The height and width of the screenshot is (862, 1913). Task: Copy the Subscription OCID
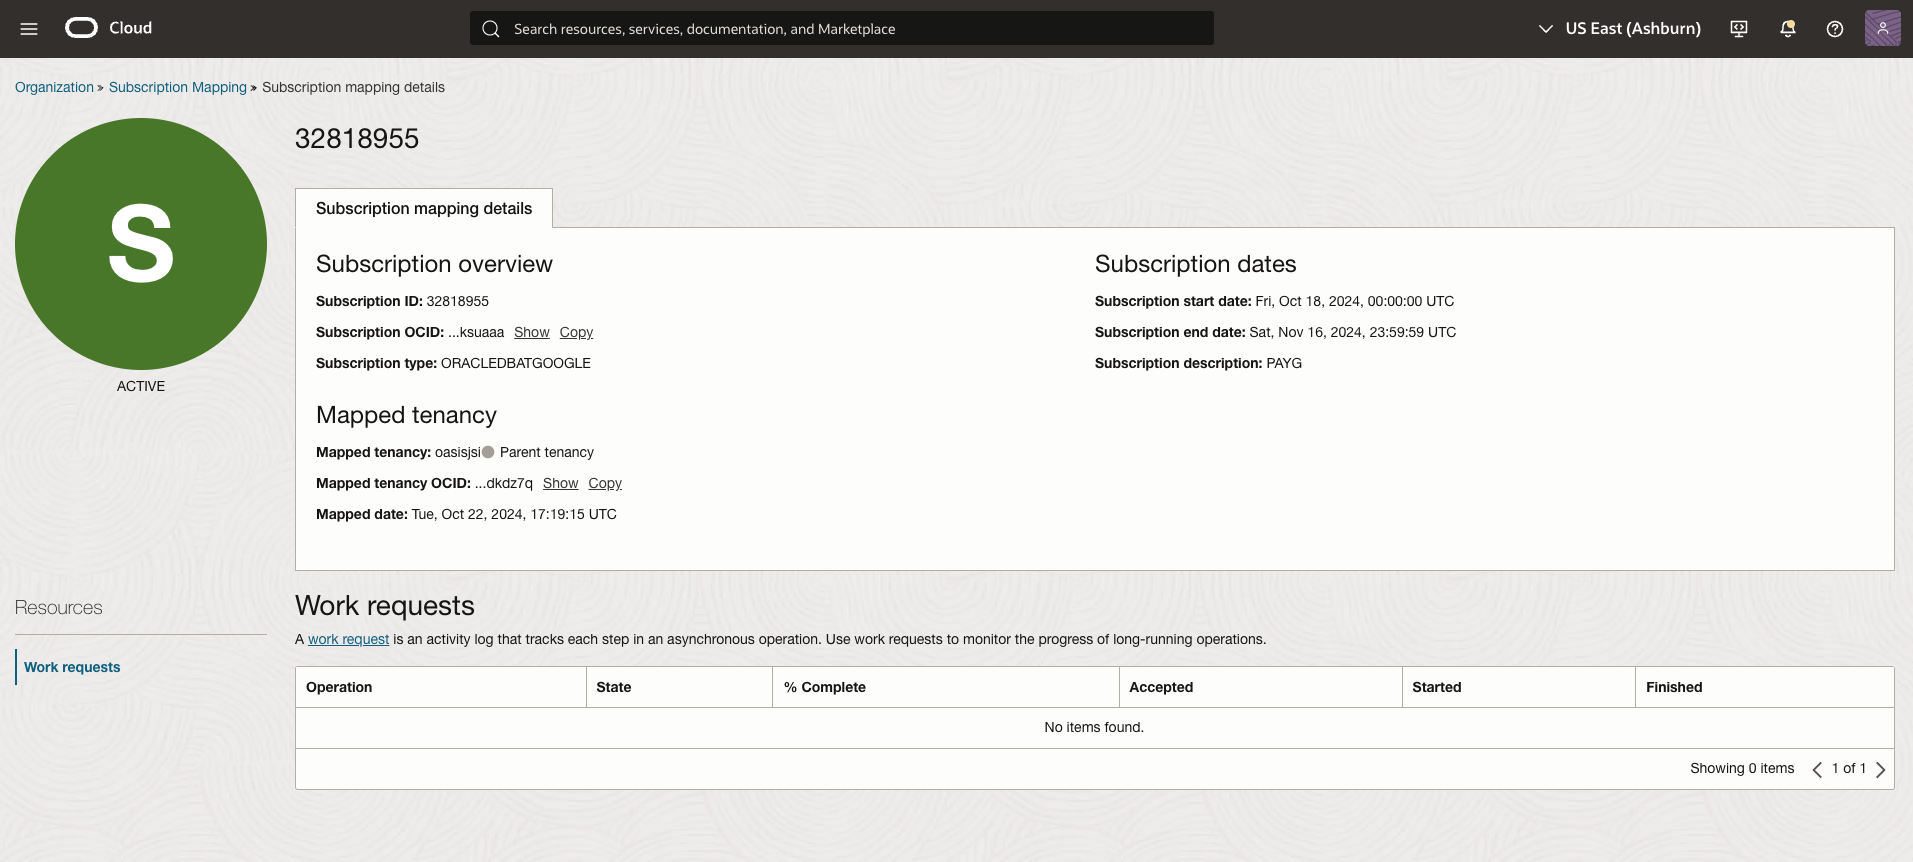coord(576,332)
